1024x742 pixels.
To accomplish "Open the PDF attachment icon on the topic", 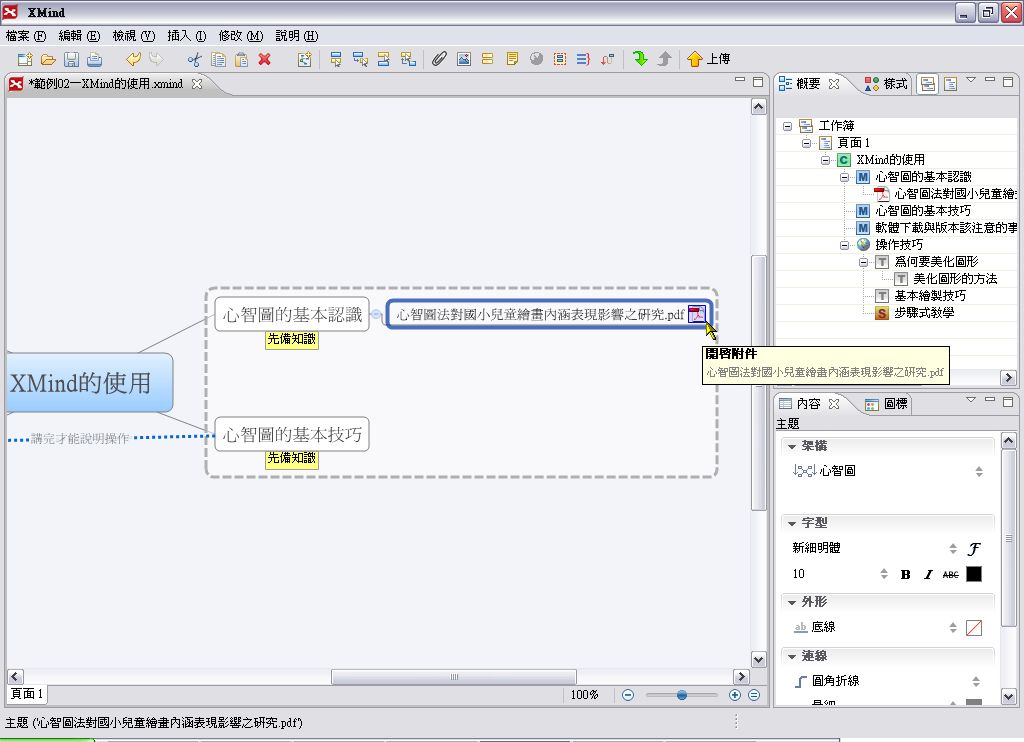I will pos(697,314).
